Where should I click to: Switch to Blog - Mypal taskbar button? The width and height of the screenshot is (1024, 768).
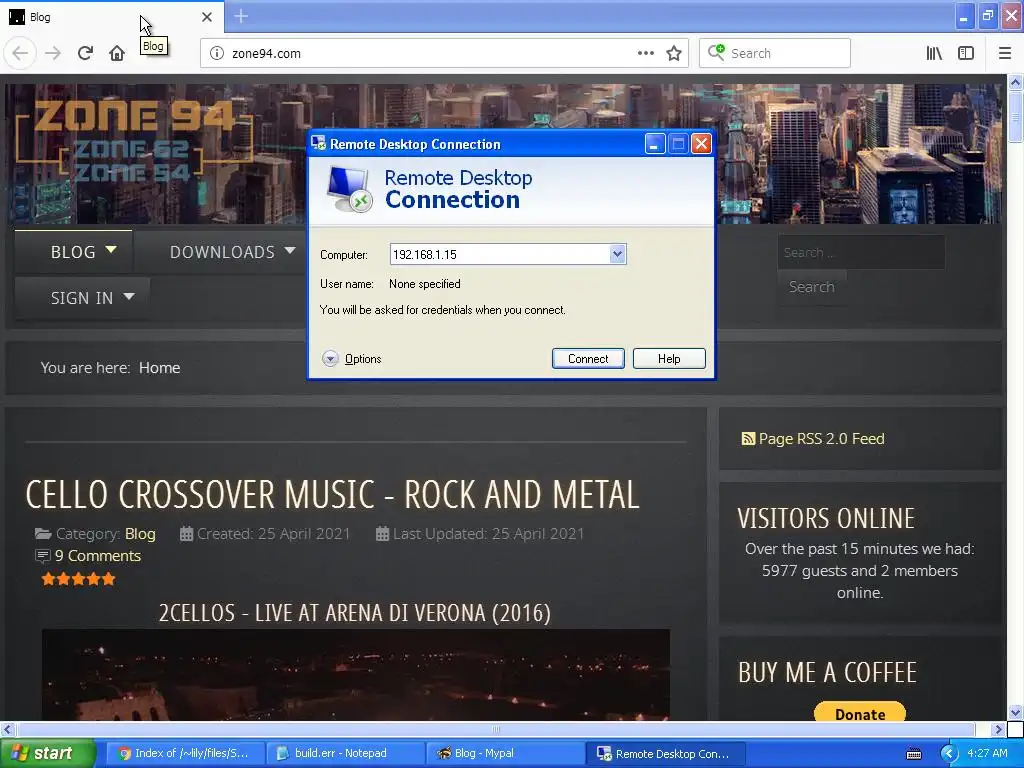[x=505, y=754]
